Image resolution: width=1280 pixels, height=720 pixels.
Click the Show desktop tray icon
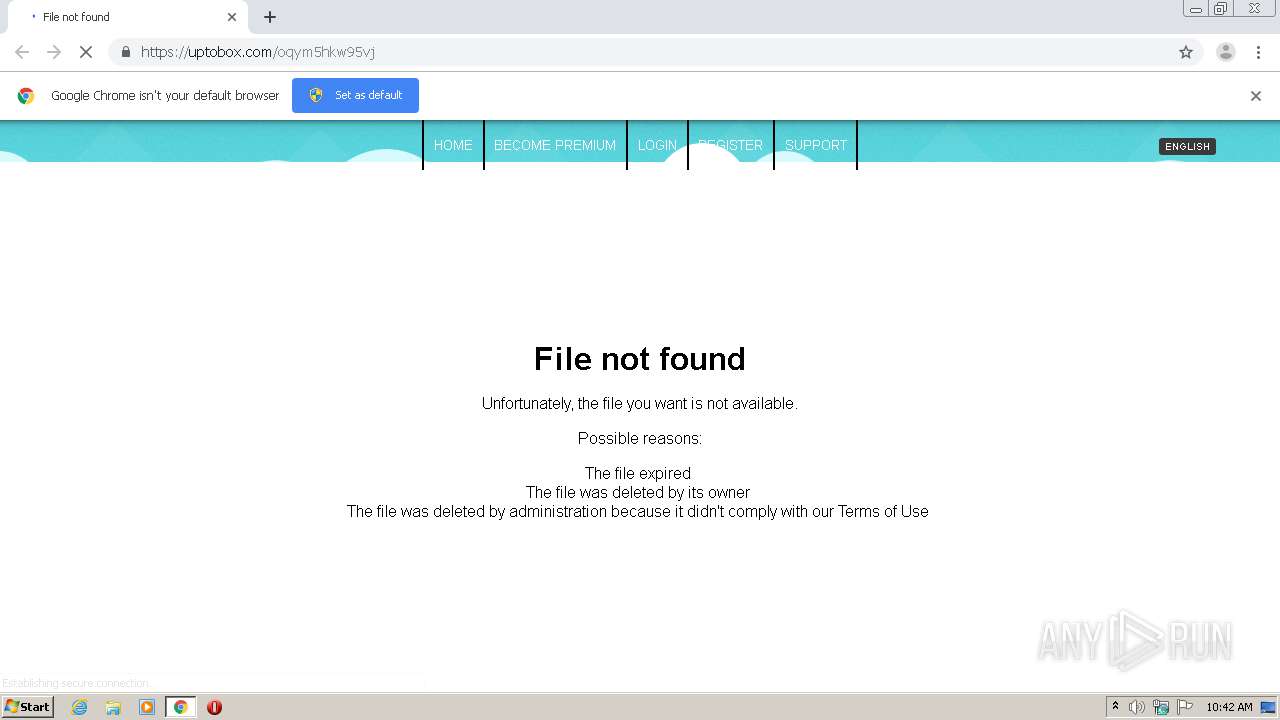coord(1268,707)
